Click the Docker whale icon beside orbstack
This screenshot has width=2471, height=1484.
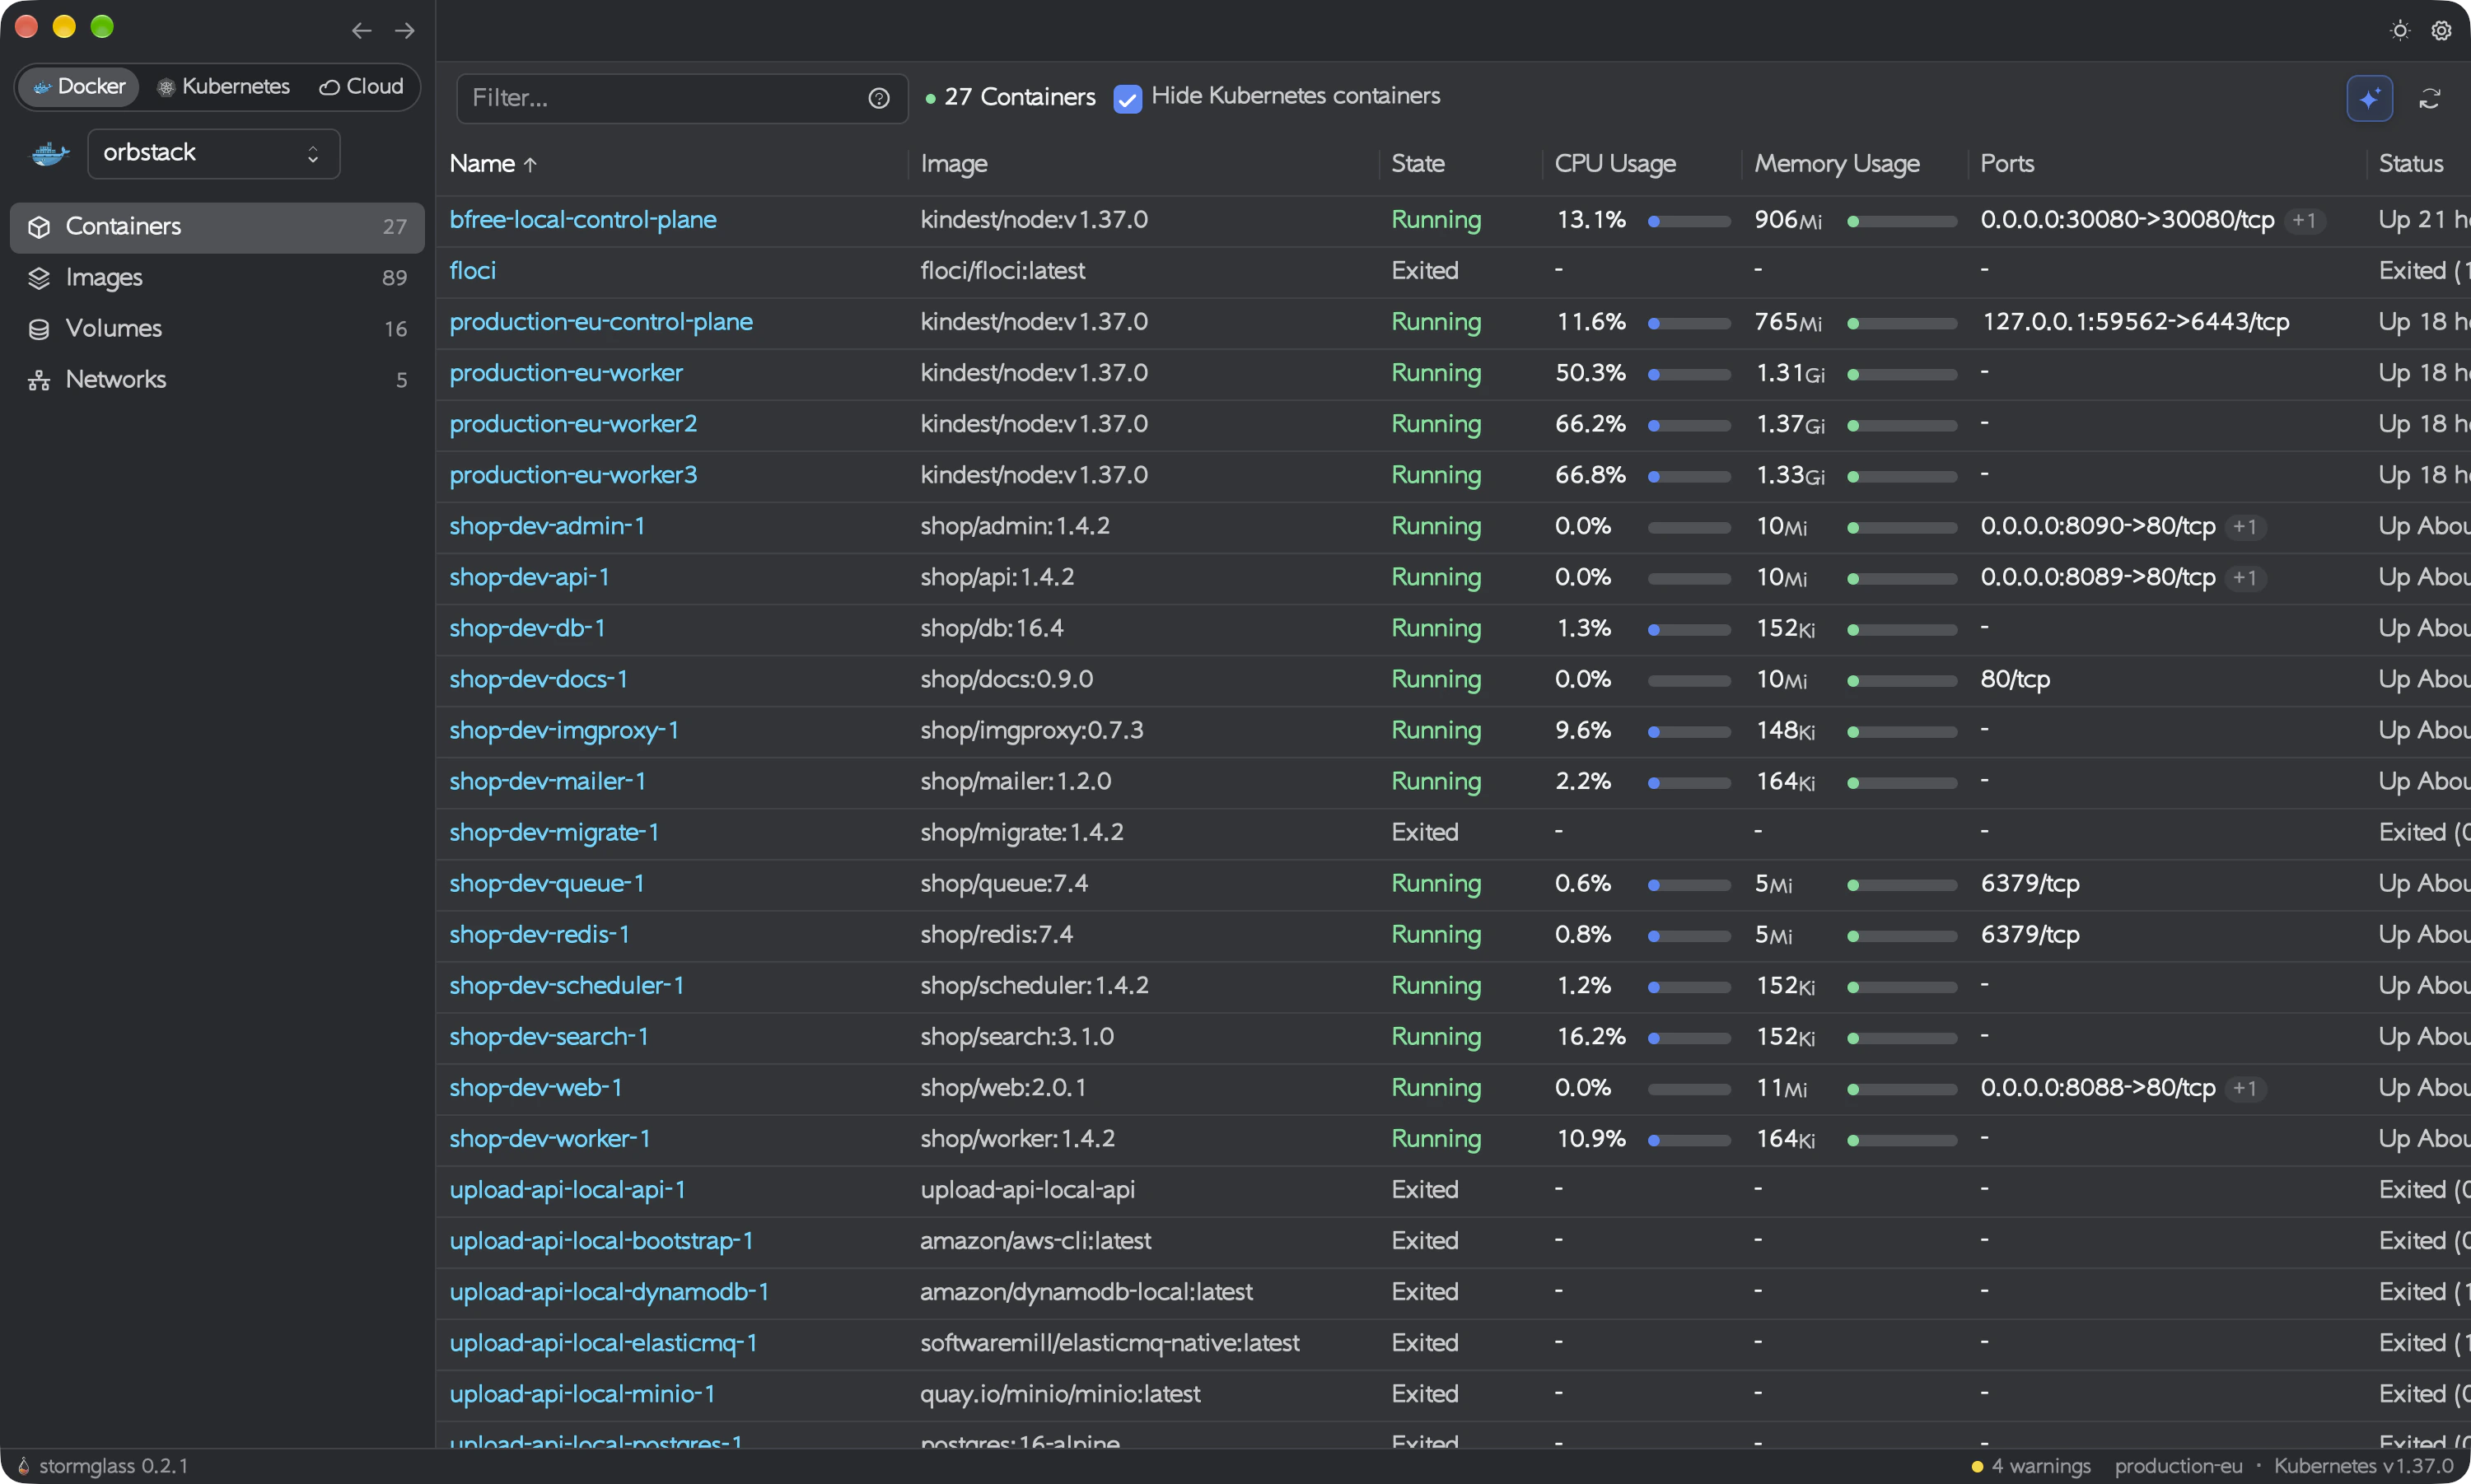(x=50, y=154)
